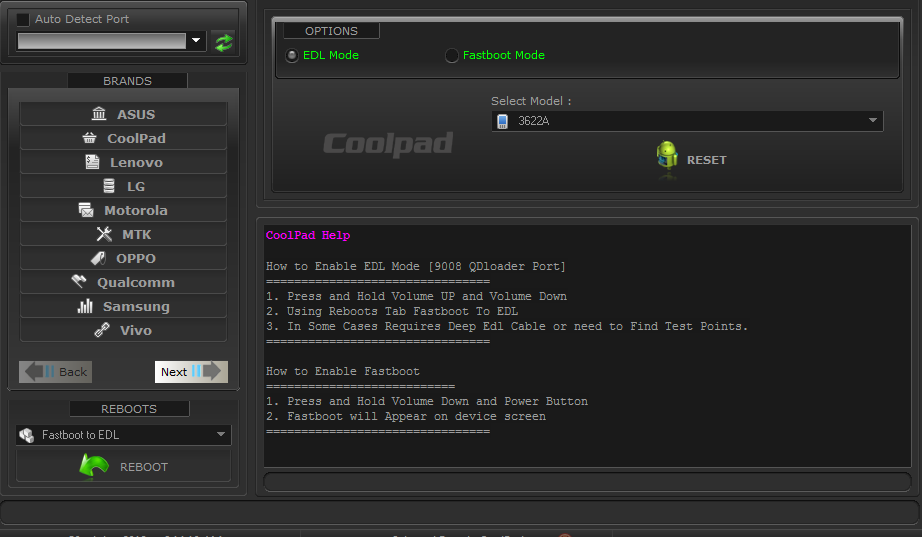922x537 pixels.
Task: Click the OPPO tag icon
Action: tap(98, 258)
